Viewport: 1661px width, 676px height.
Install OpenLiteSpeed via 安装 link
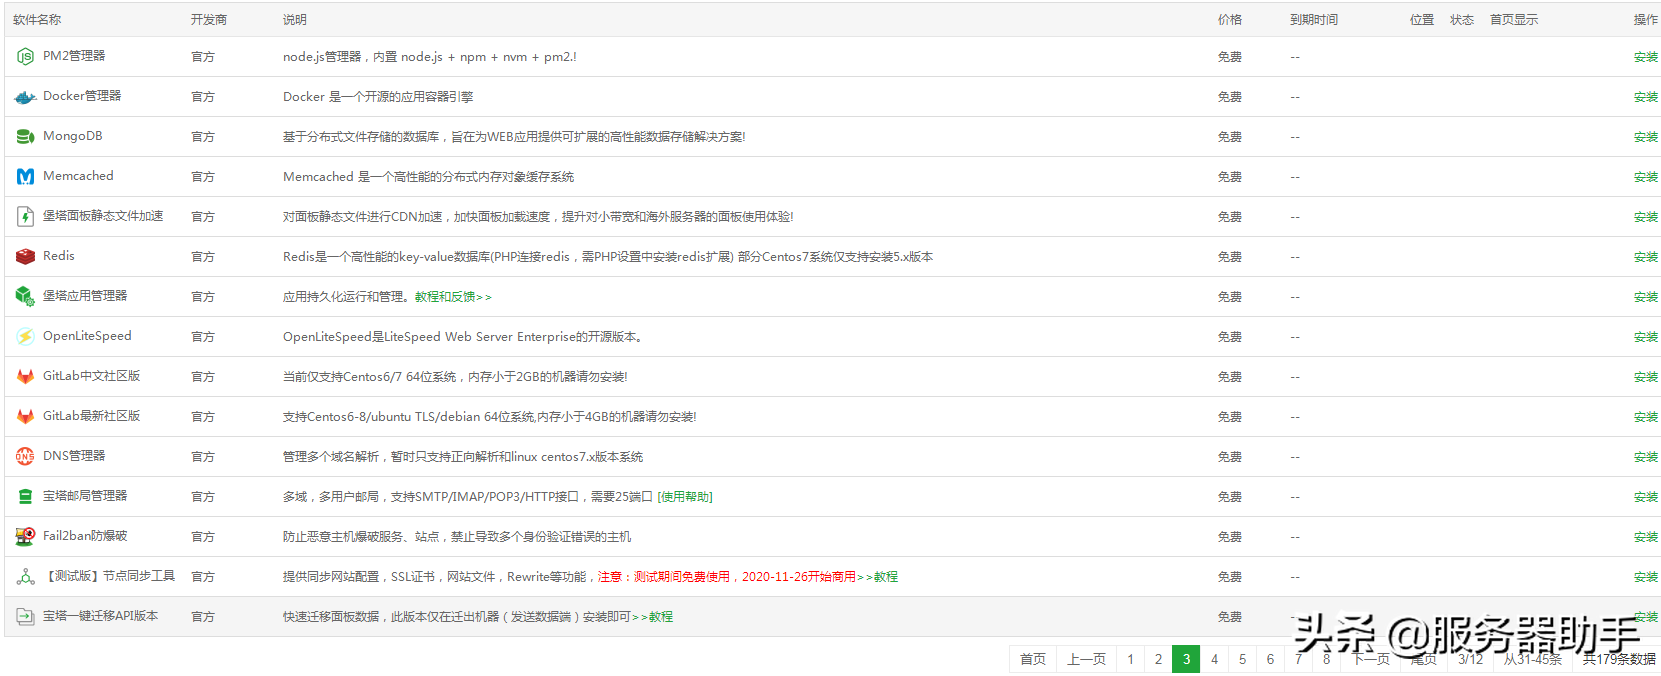pos(1645,337)
